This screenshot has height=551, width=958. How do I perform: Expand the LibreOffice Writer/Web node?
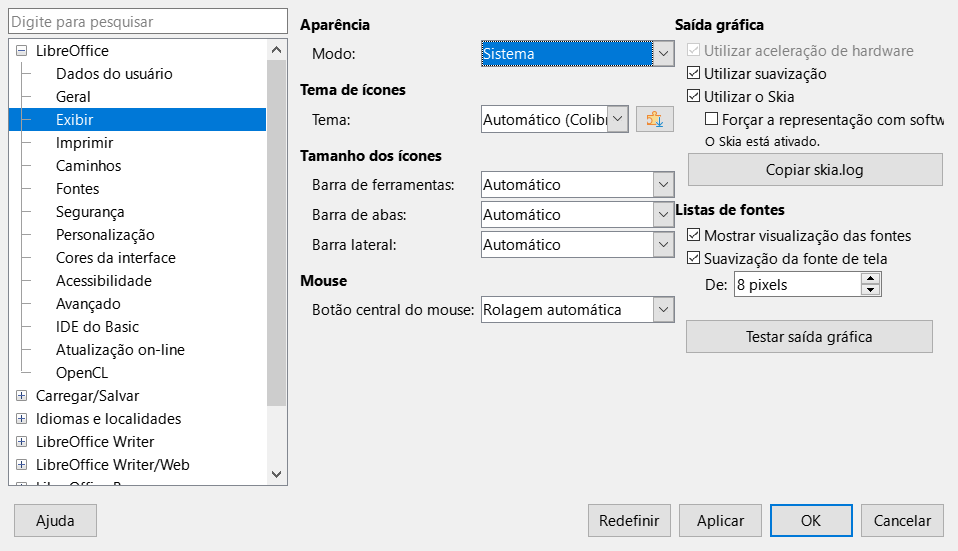21,464
